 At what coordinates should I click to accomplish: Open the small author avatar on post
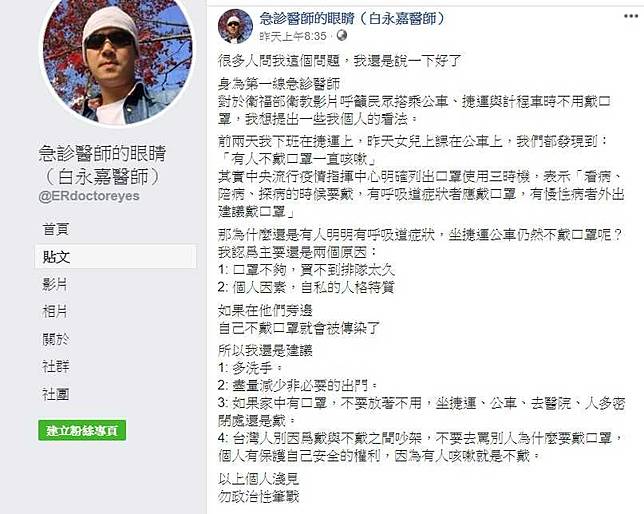coord(235,26)
